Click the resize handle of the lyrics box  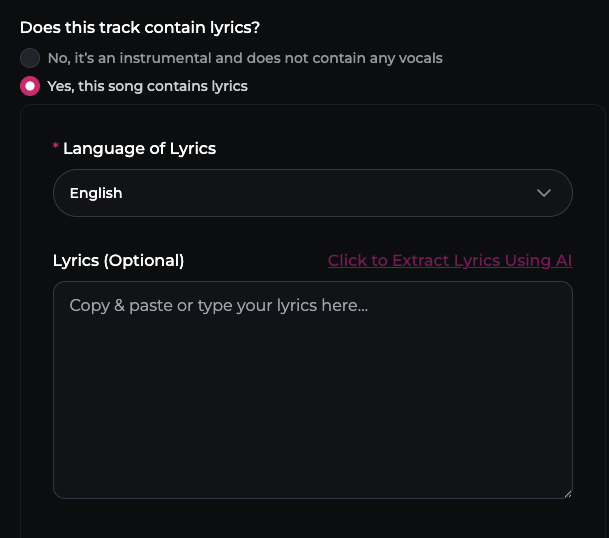click(x=567, y=493)
